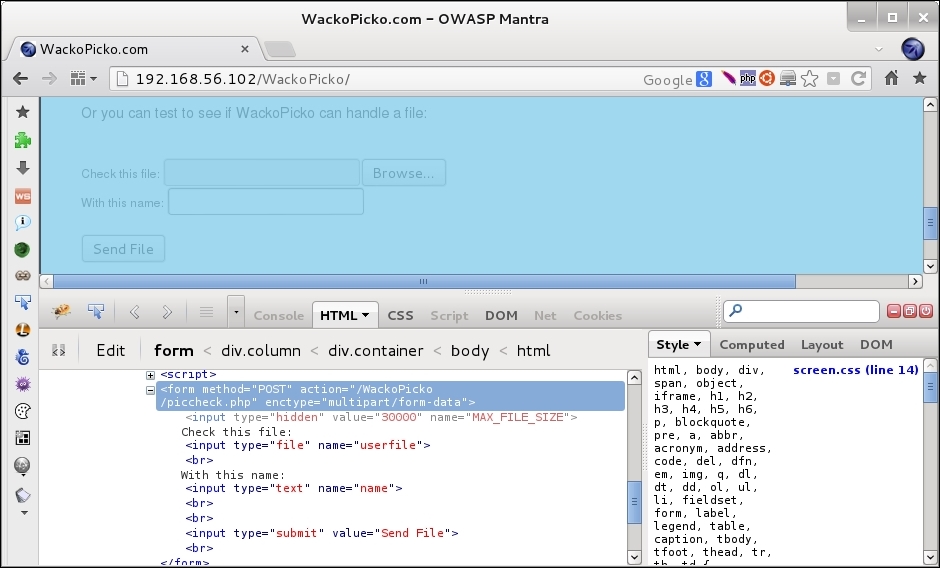Open the Firebug panel selector dropdown arrow
Viewport: 940px width, 568px height.
[236, 312]
